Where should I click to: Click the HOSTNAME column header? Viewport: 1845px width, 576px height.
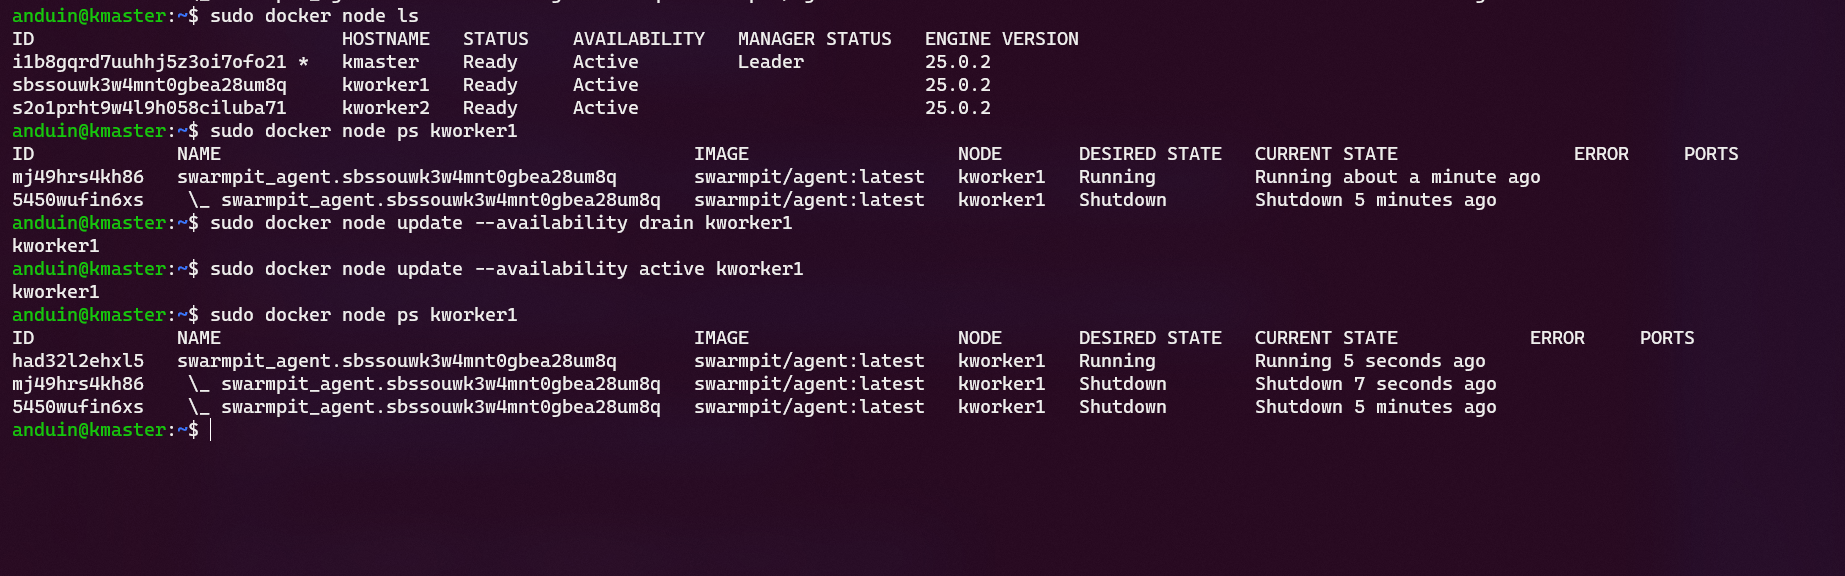[385, 39]
